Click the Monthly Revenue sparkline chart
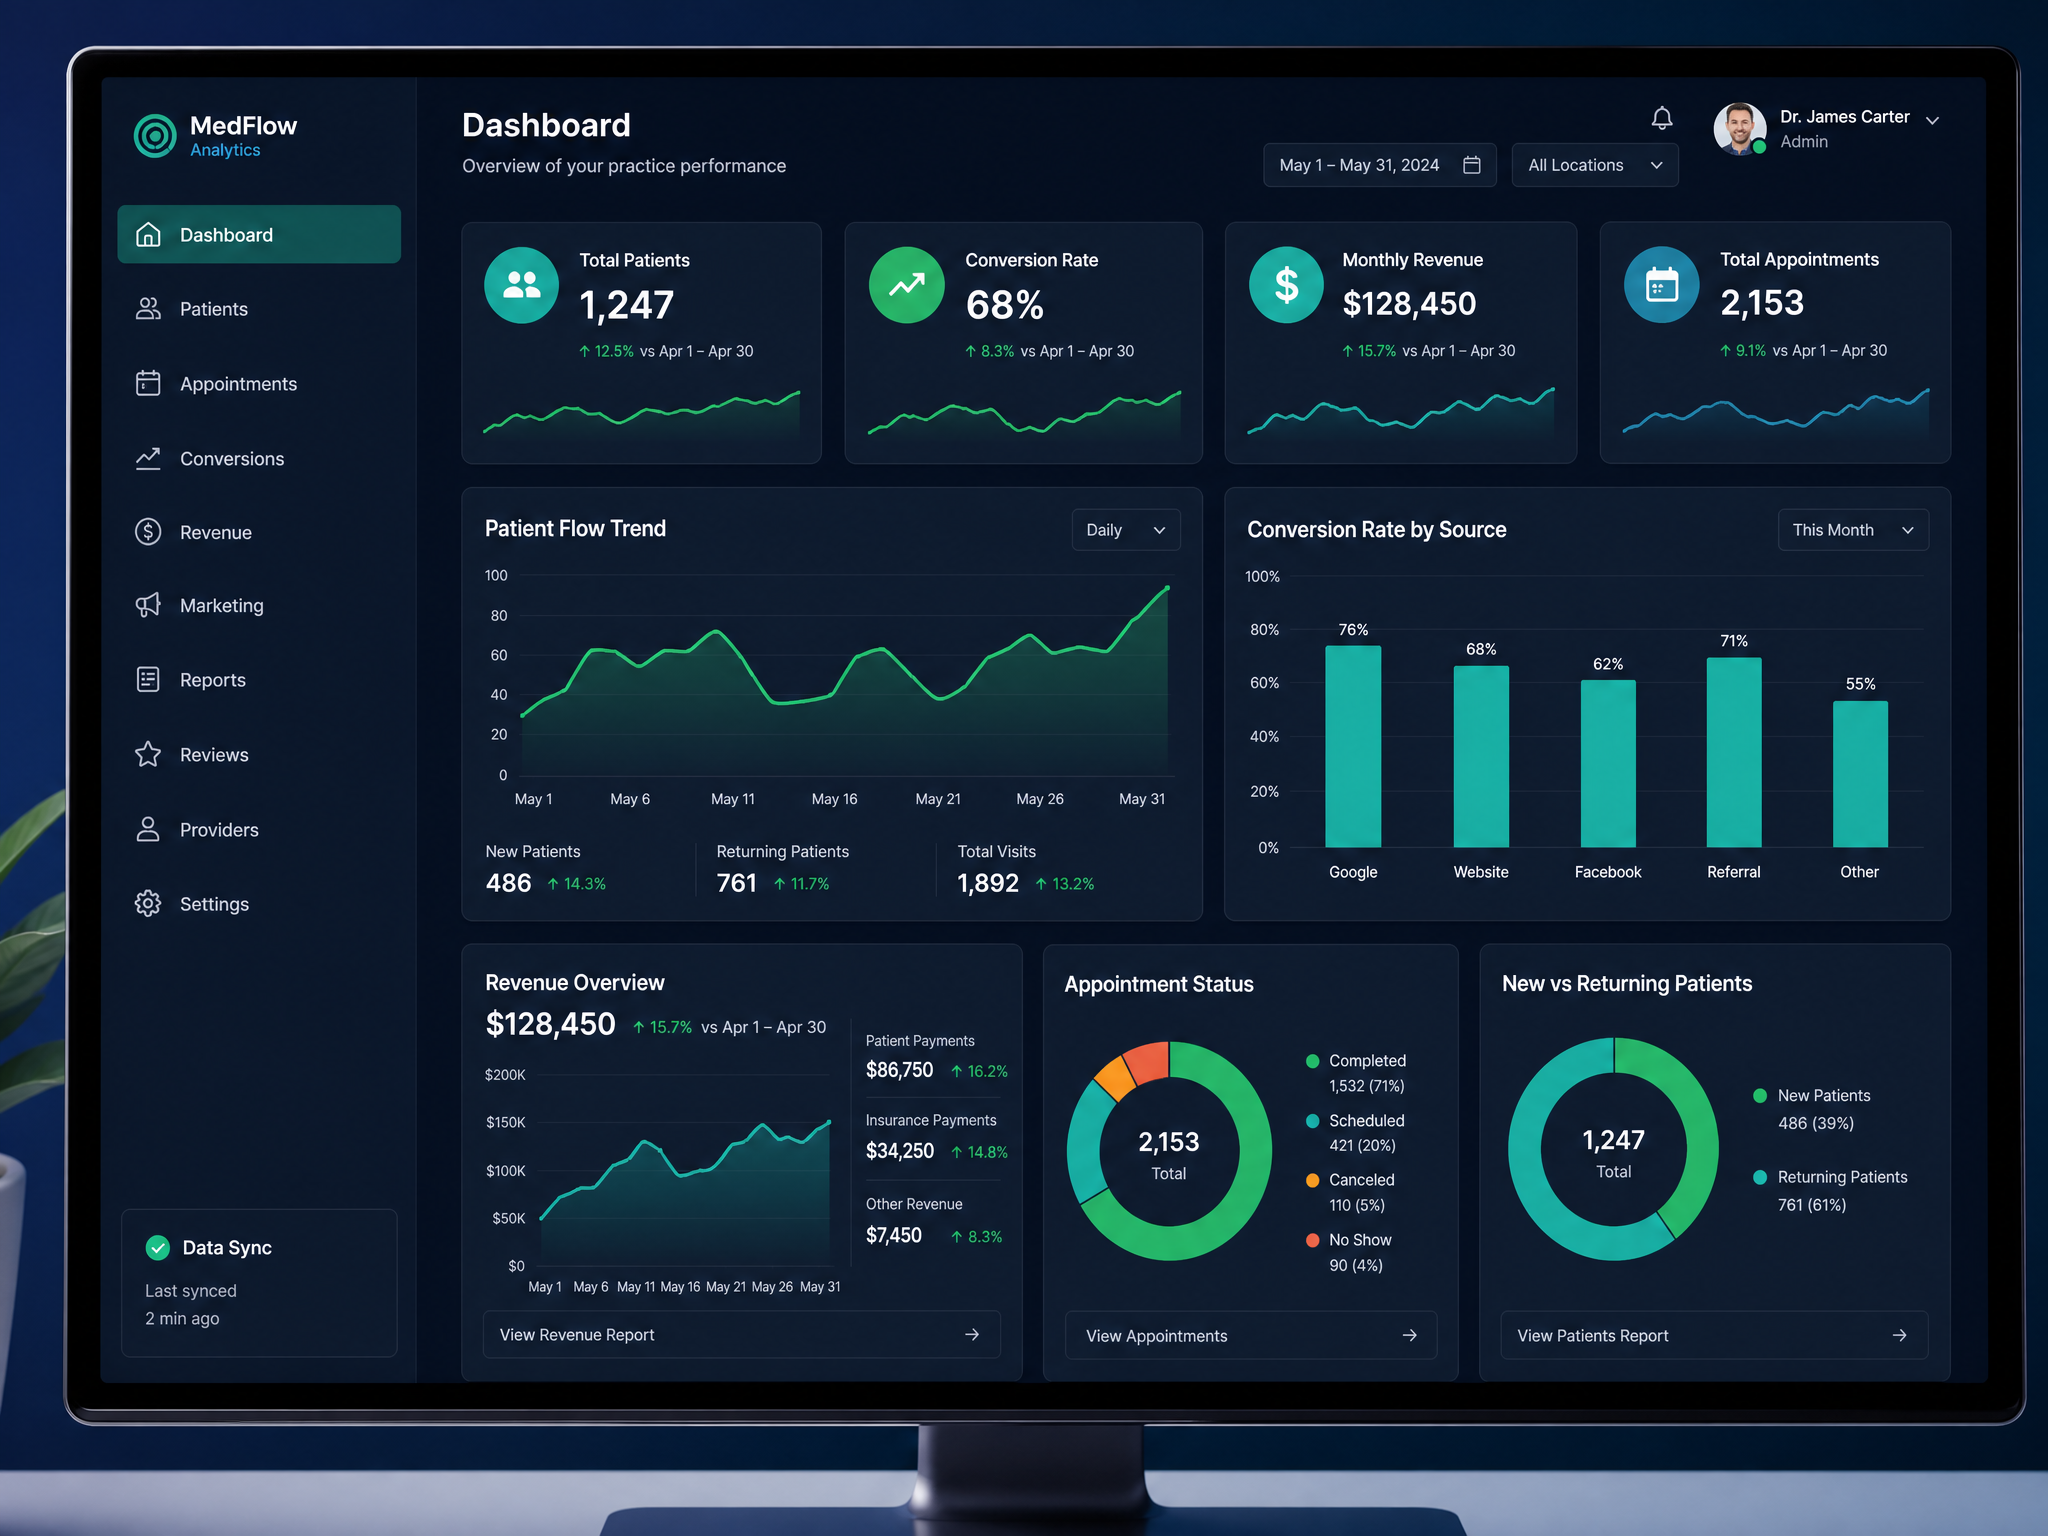The image size is (2048, 1536). tap(1400, 412)
